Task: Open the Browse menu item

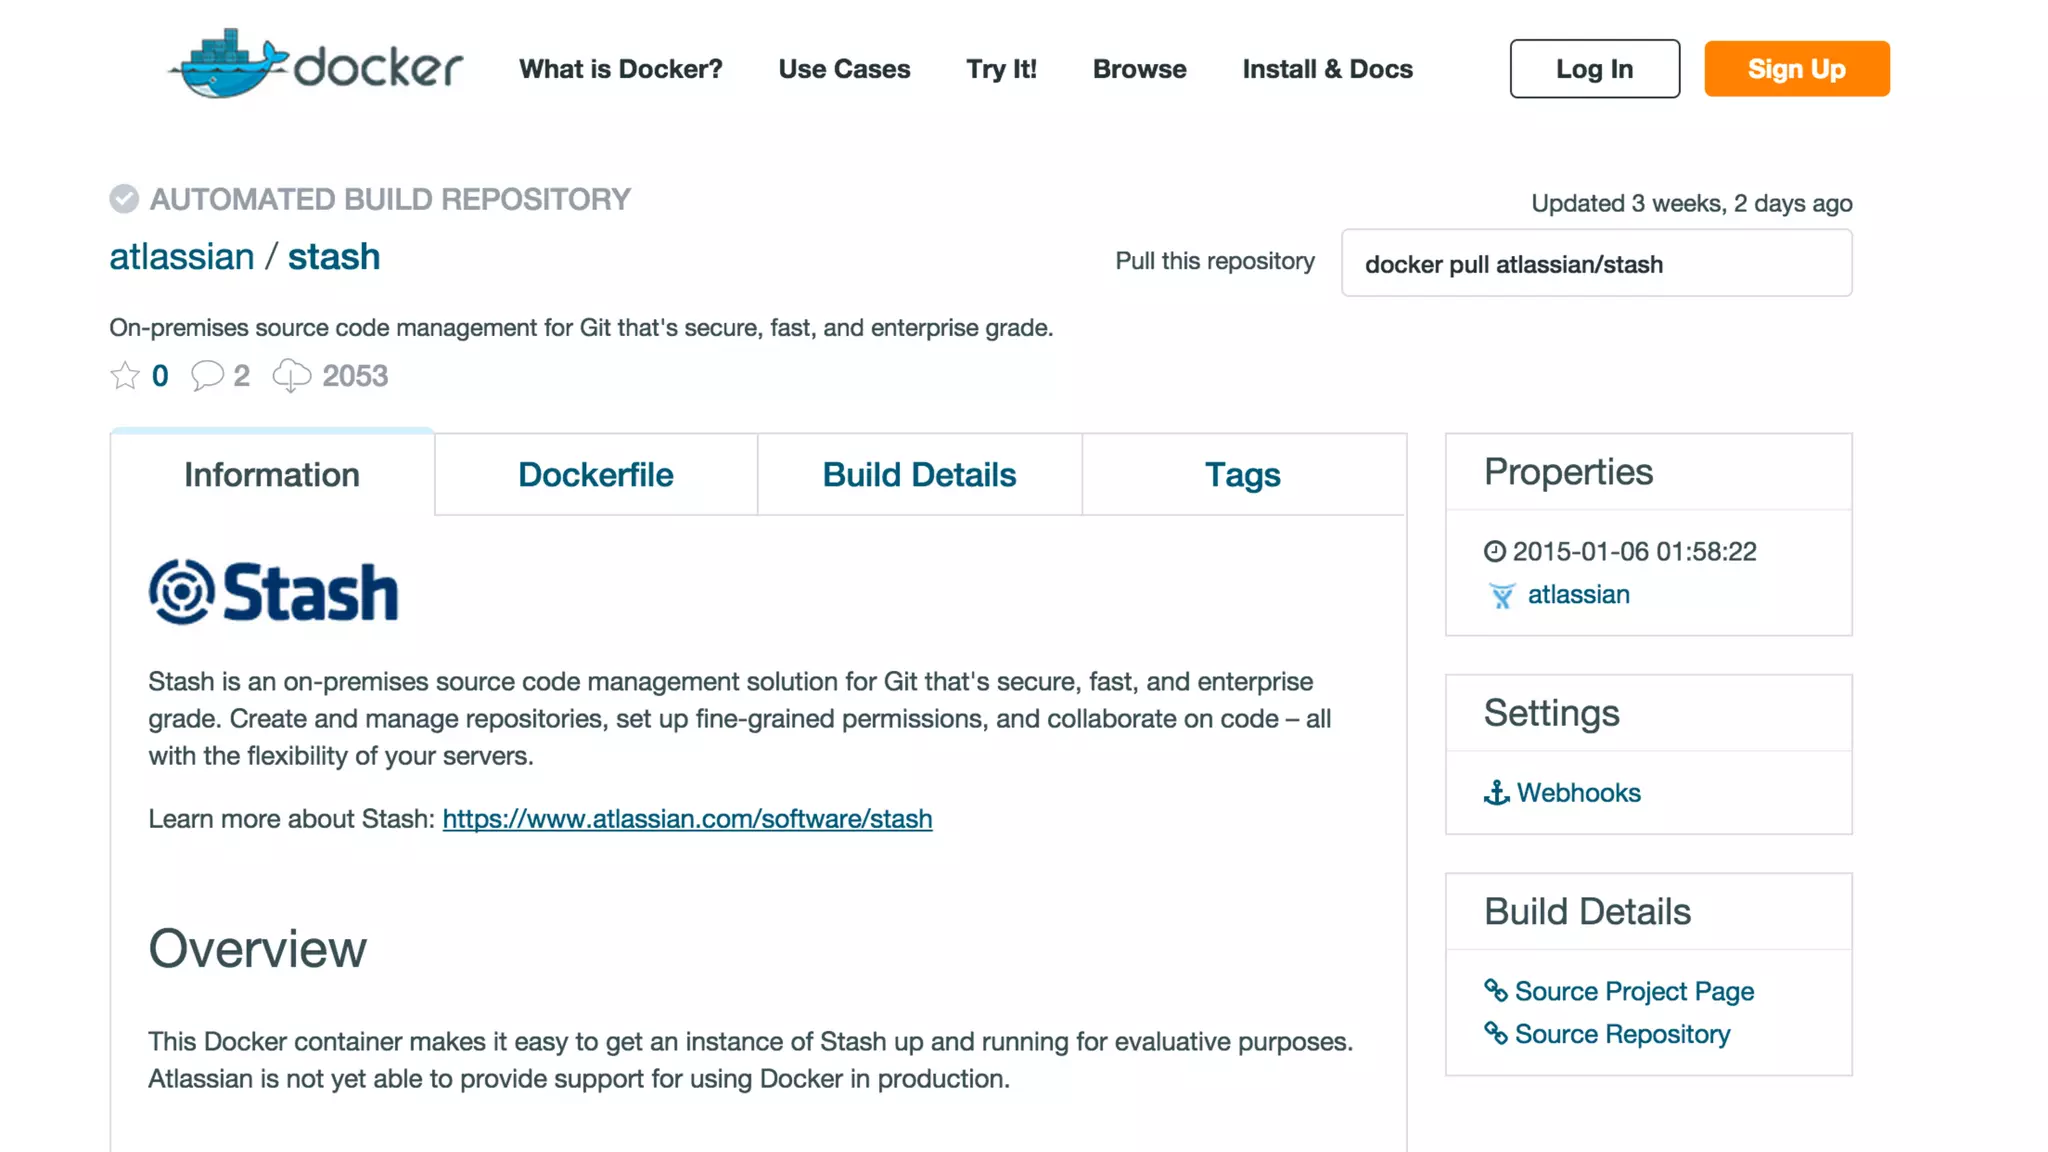Action: click(1139, 69)
